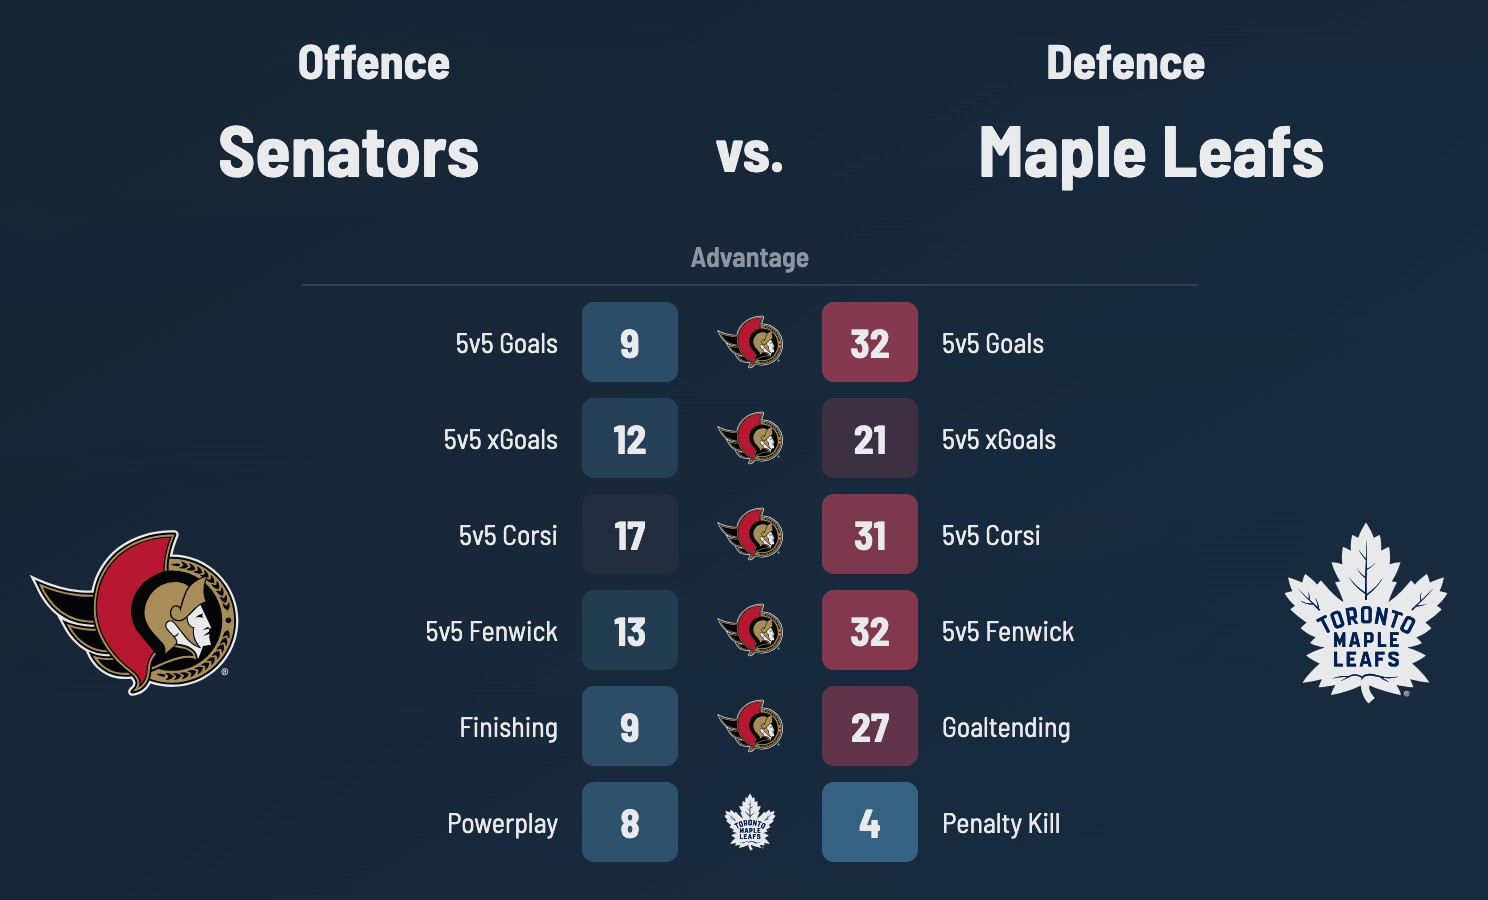Click the Maple Leafs advantage icon for Powerplay
Viewport: 1488px width, 900px height.
point(750,822)
